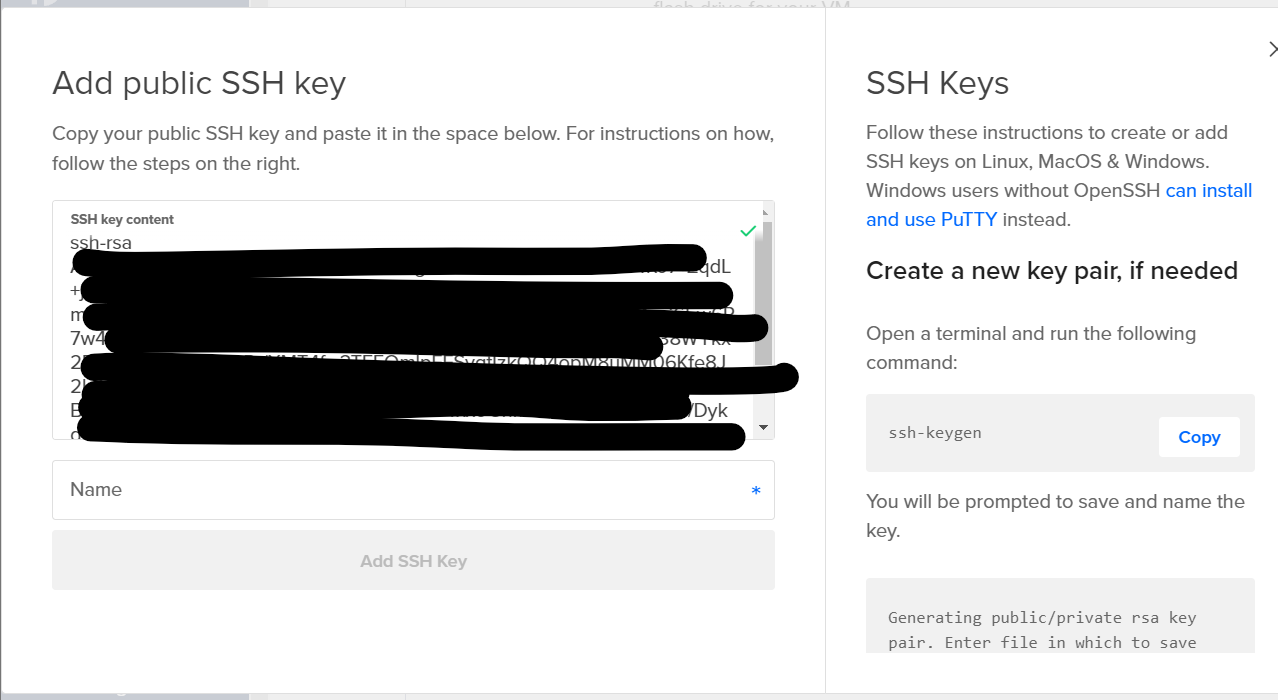Copy the ssh-keygen command

(1199, 437)
